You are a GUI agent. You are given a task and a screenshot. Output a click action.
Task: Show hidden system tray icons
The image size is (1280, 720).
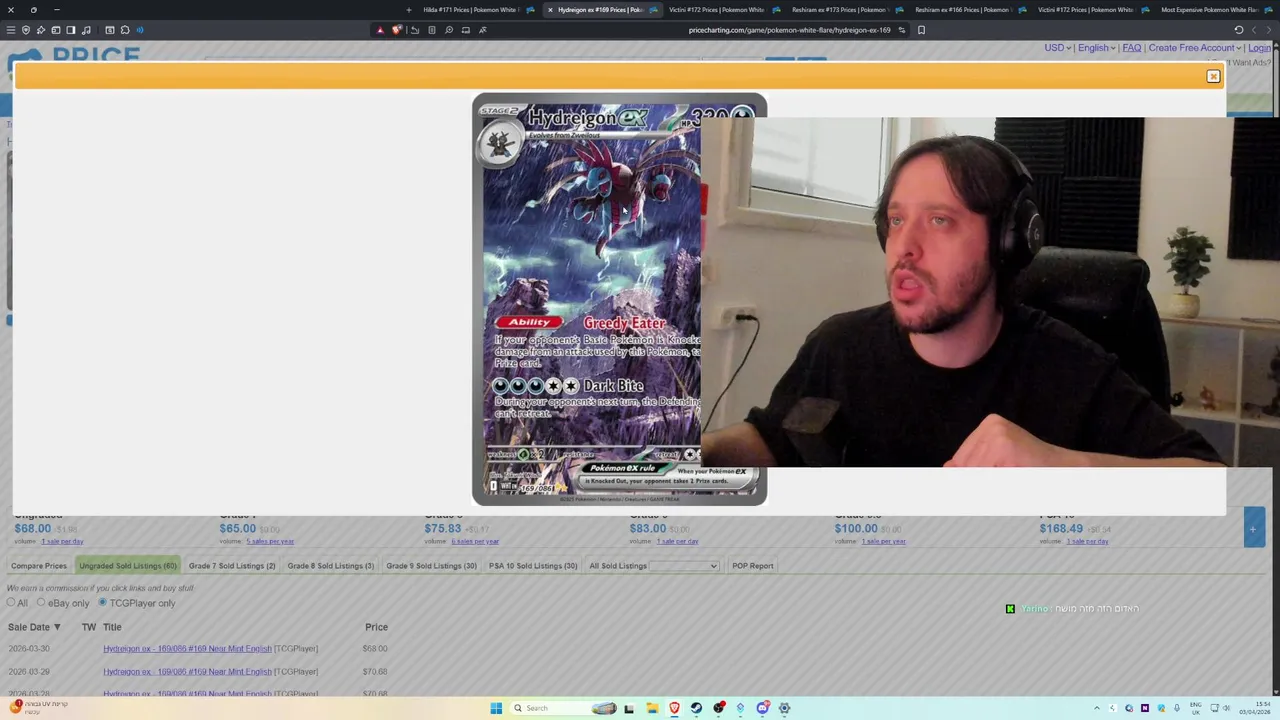click(1096, 708)
